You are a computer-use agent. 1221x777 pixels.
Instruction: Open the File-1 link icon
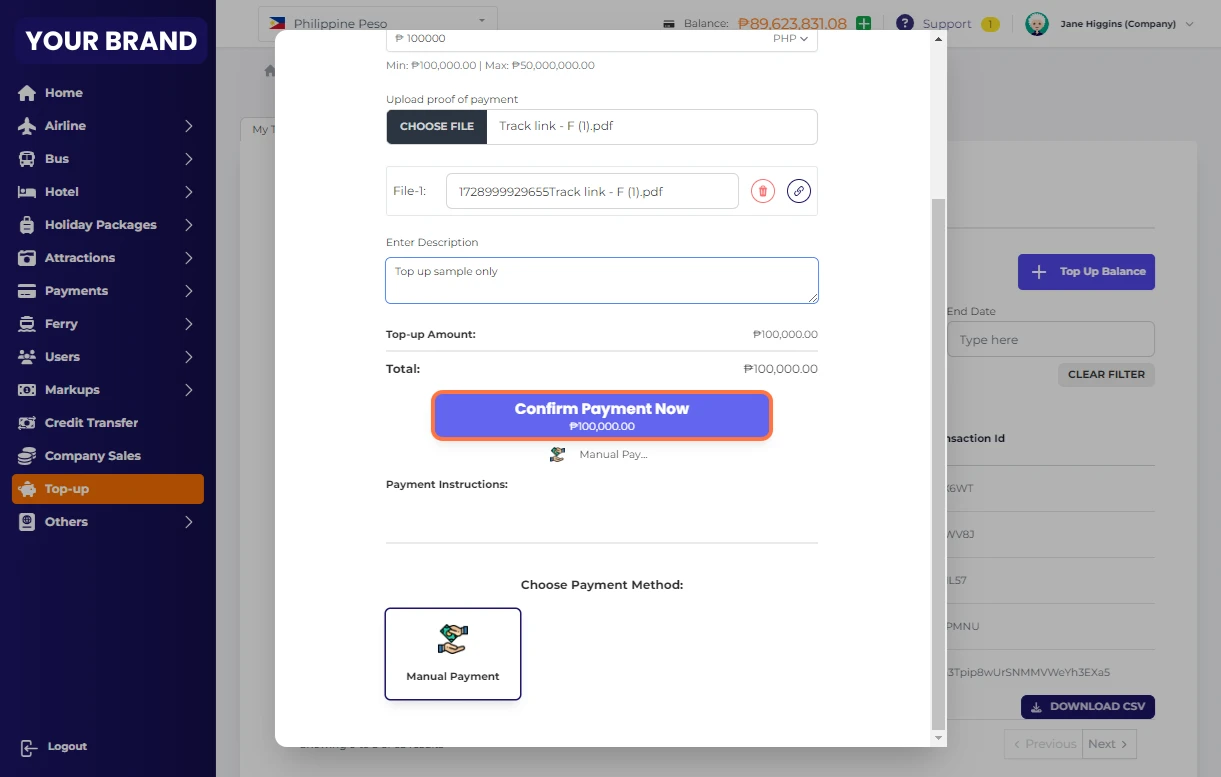[x=798, y=191]
